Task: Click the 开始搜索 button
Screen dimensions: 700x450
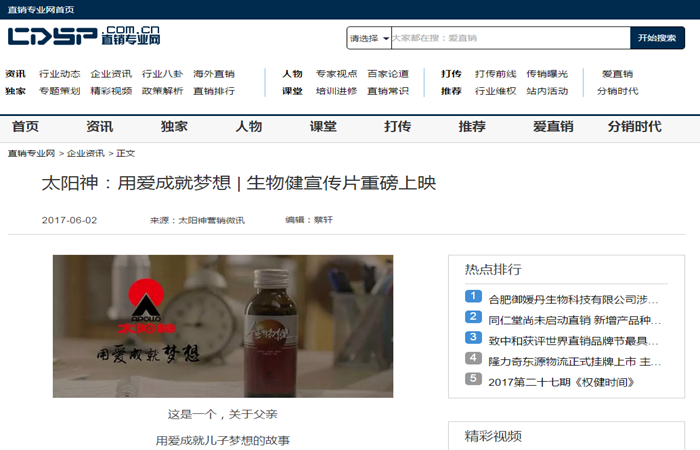Action: [x=657, y=38]
